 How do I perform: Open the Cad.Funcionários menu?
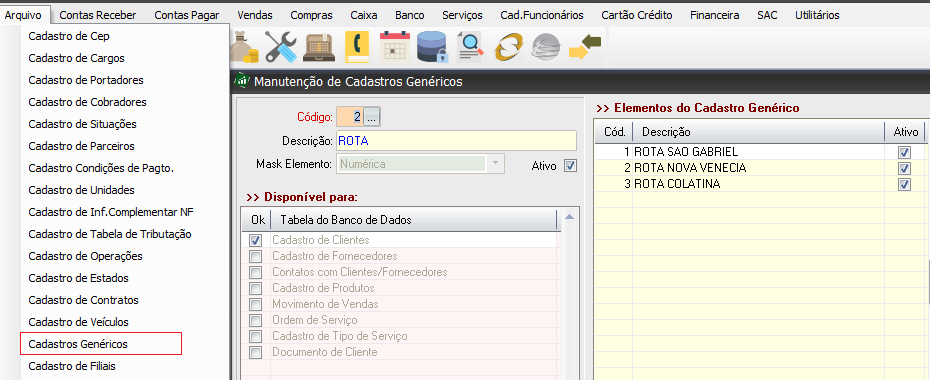[542, 15]
